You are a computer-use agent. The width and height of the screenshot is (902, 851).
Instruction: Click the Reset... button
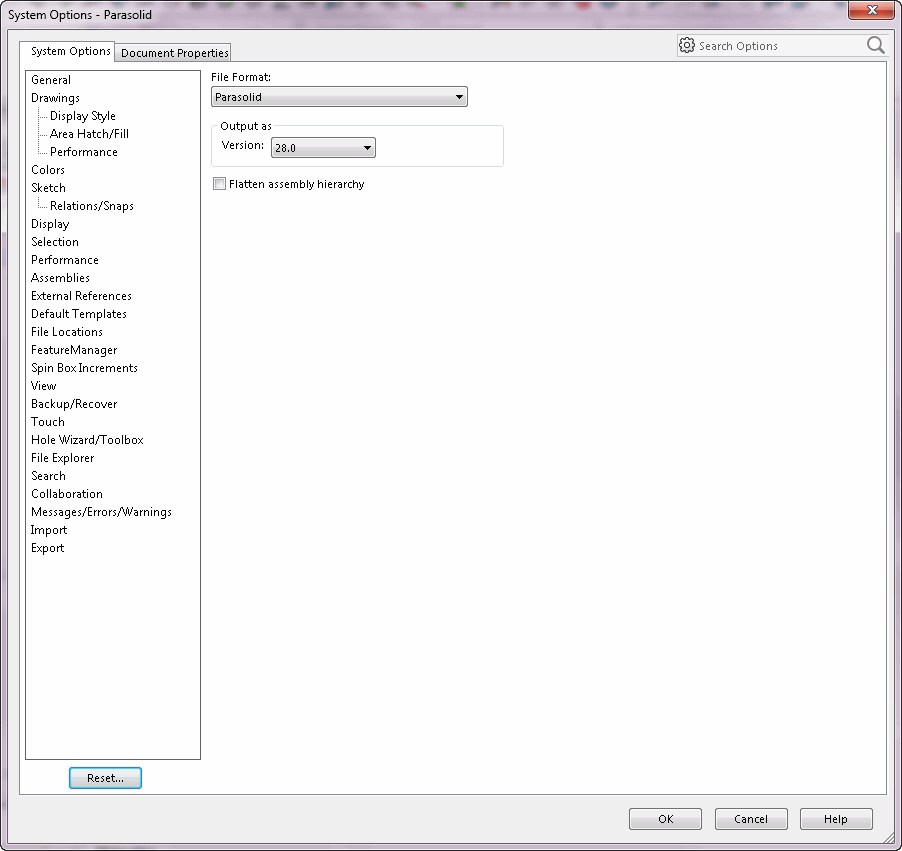[x=105, y=778]
